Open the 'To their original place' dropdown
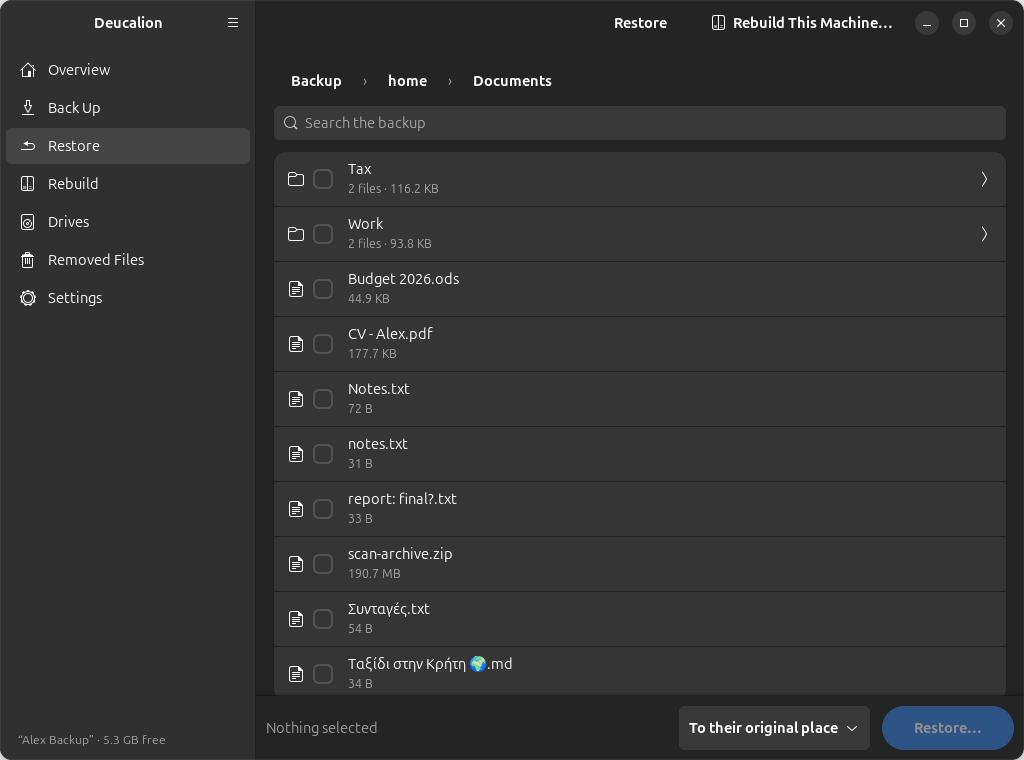Viewport: 1024px width, 760px height. point(774,727)
